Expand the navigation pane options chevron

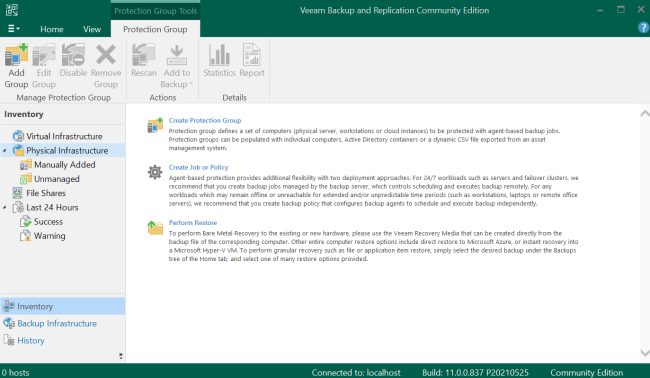coord(121,356)
